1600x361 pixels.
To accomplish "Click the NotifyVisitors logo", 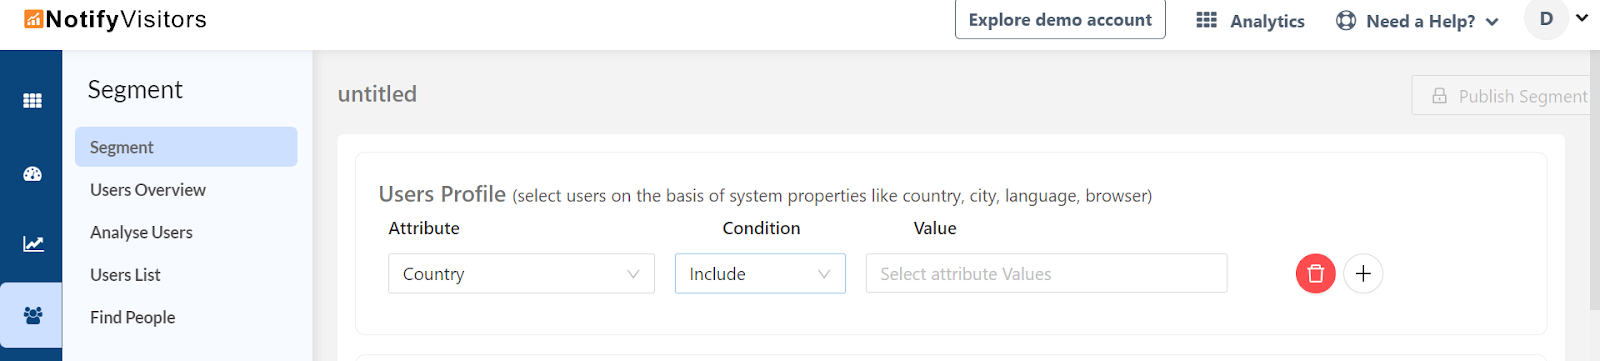I will [115, 19].
